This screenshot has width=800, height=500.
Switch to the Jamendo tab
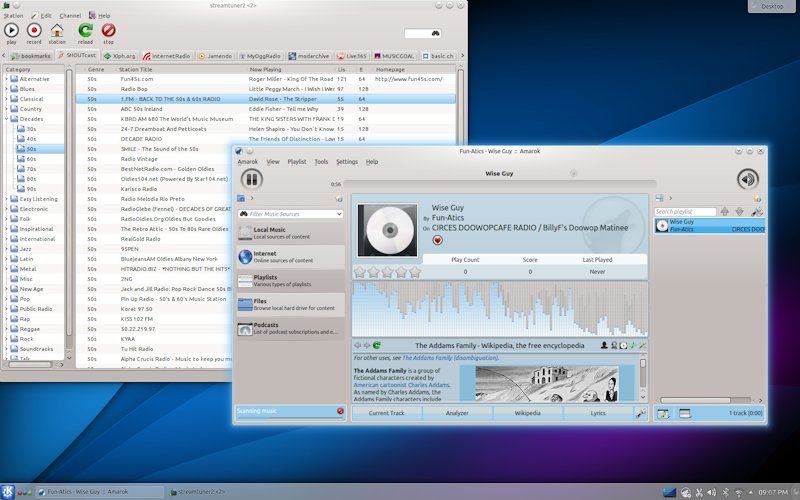coord(215,56)
